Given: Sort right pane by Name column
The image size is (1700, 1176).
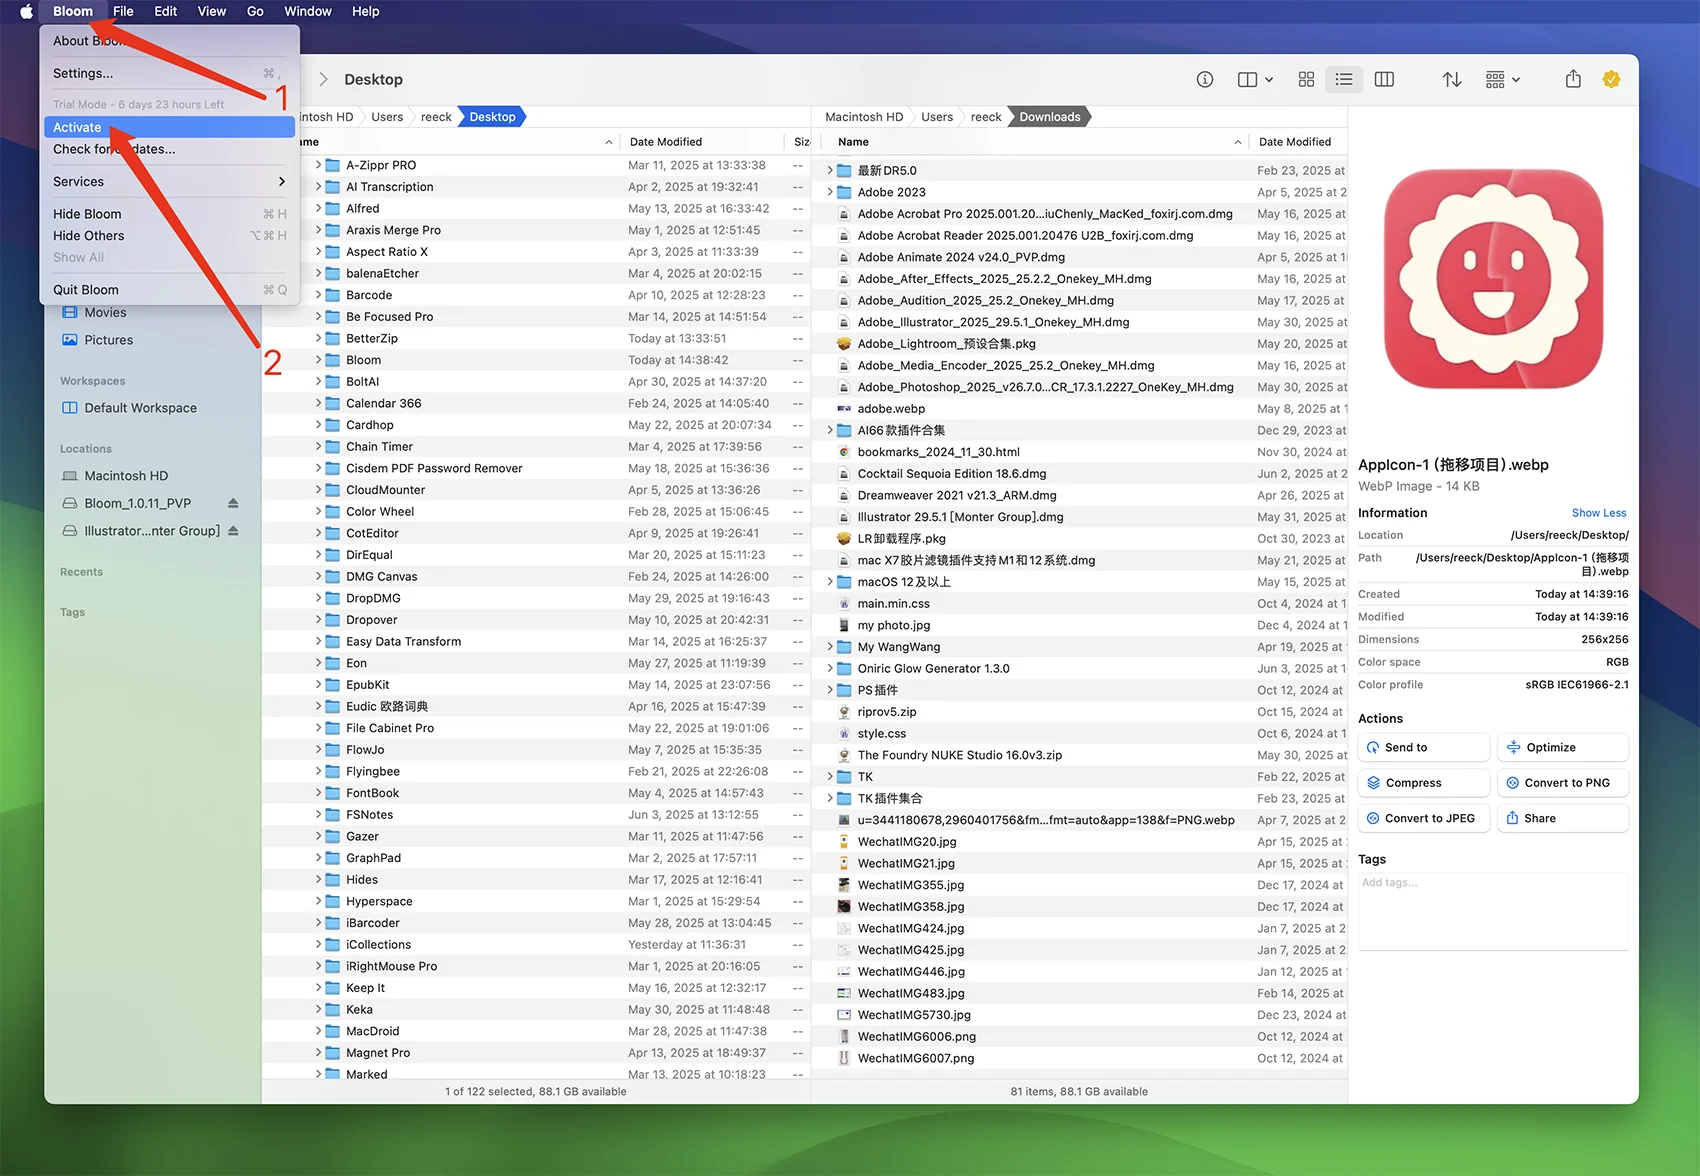Looking at the screenshot, I should [853, 142].
